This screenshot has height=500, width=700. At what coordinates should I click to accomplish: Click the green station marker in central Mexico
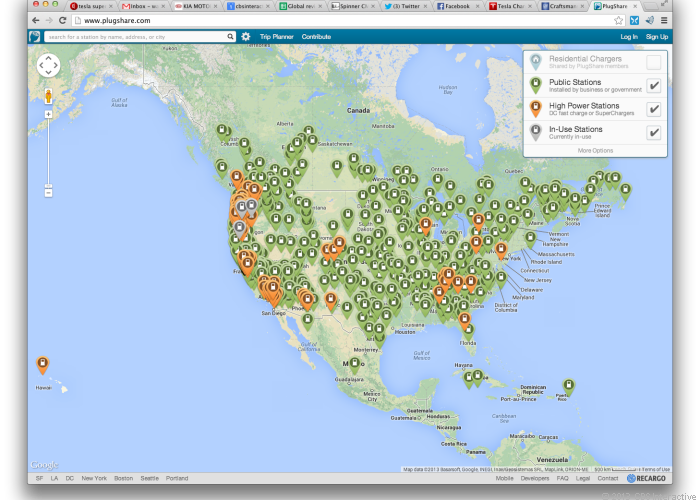[x=354, y=365]
